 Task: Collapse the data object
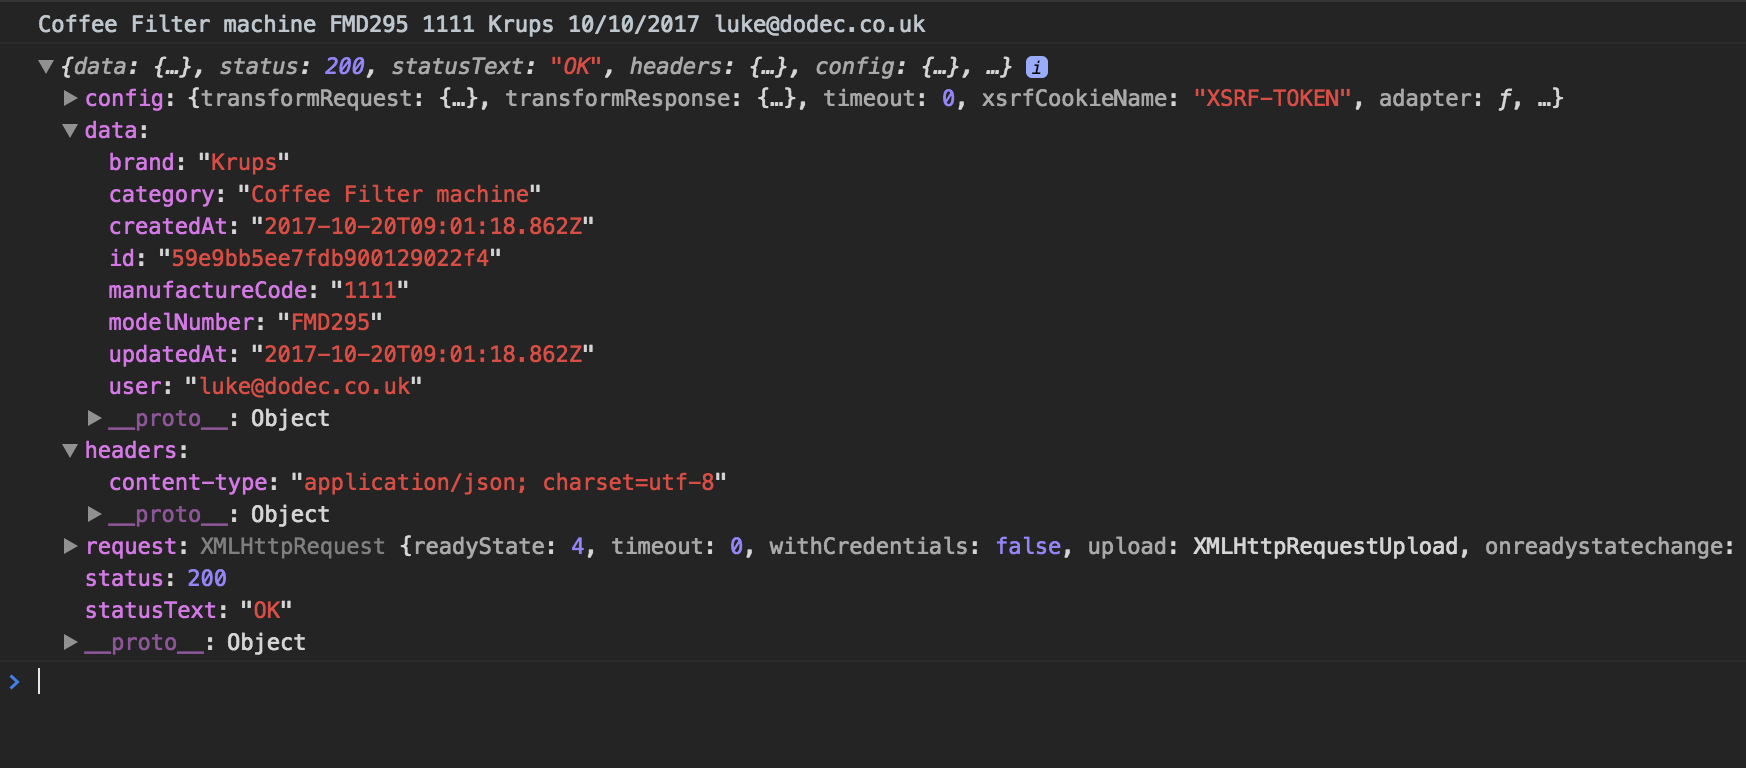click(70, 130)
